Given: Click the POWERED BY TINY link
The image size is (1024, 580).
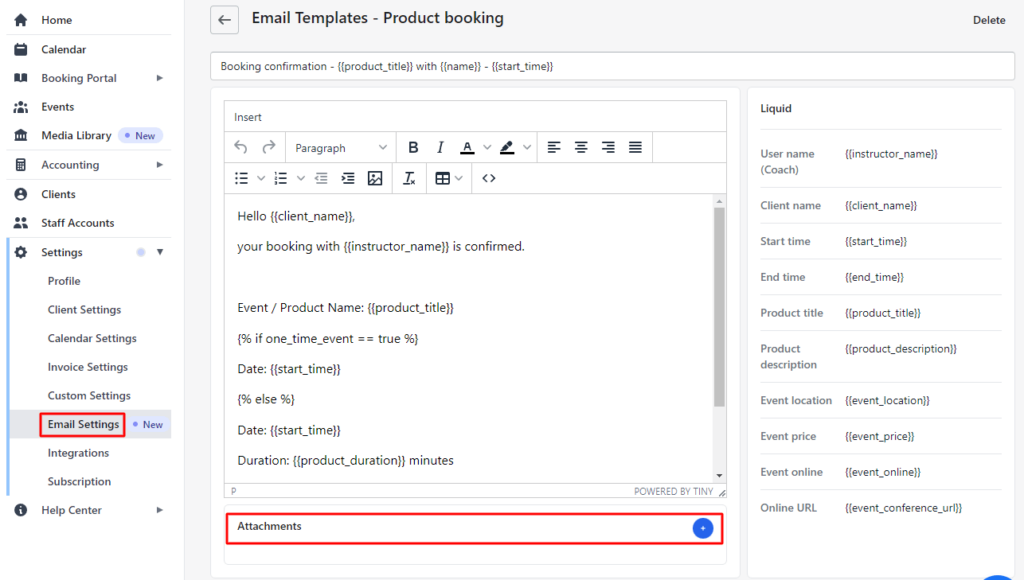Looking at the screenshot, I should coord(676,490).
